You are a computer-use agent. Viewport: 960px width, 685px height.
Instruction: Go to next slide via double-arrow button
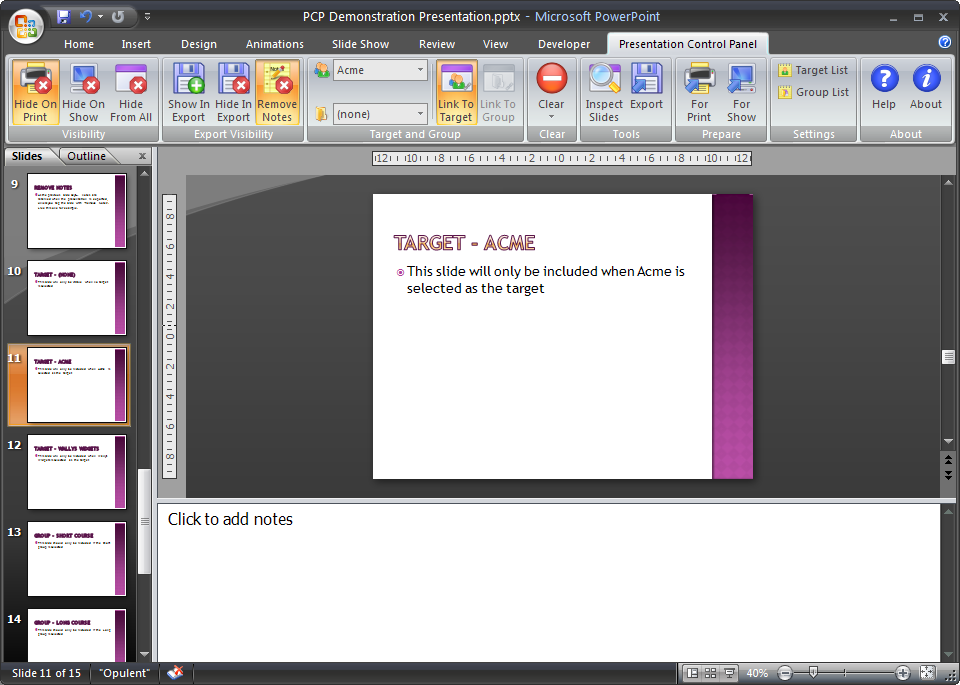tap(948, 474)
